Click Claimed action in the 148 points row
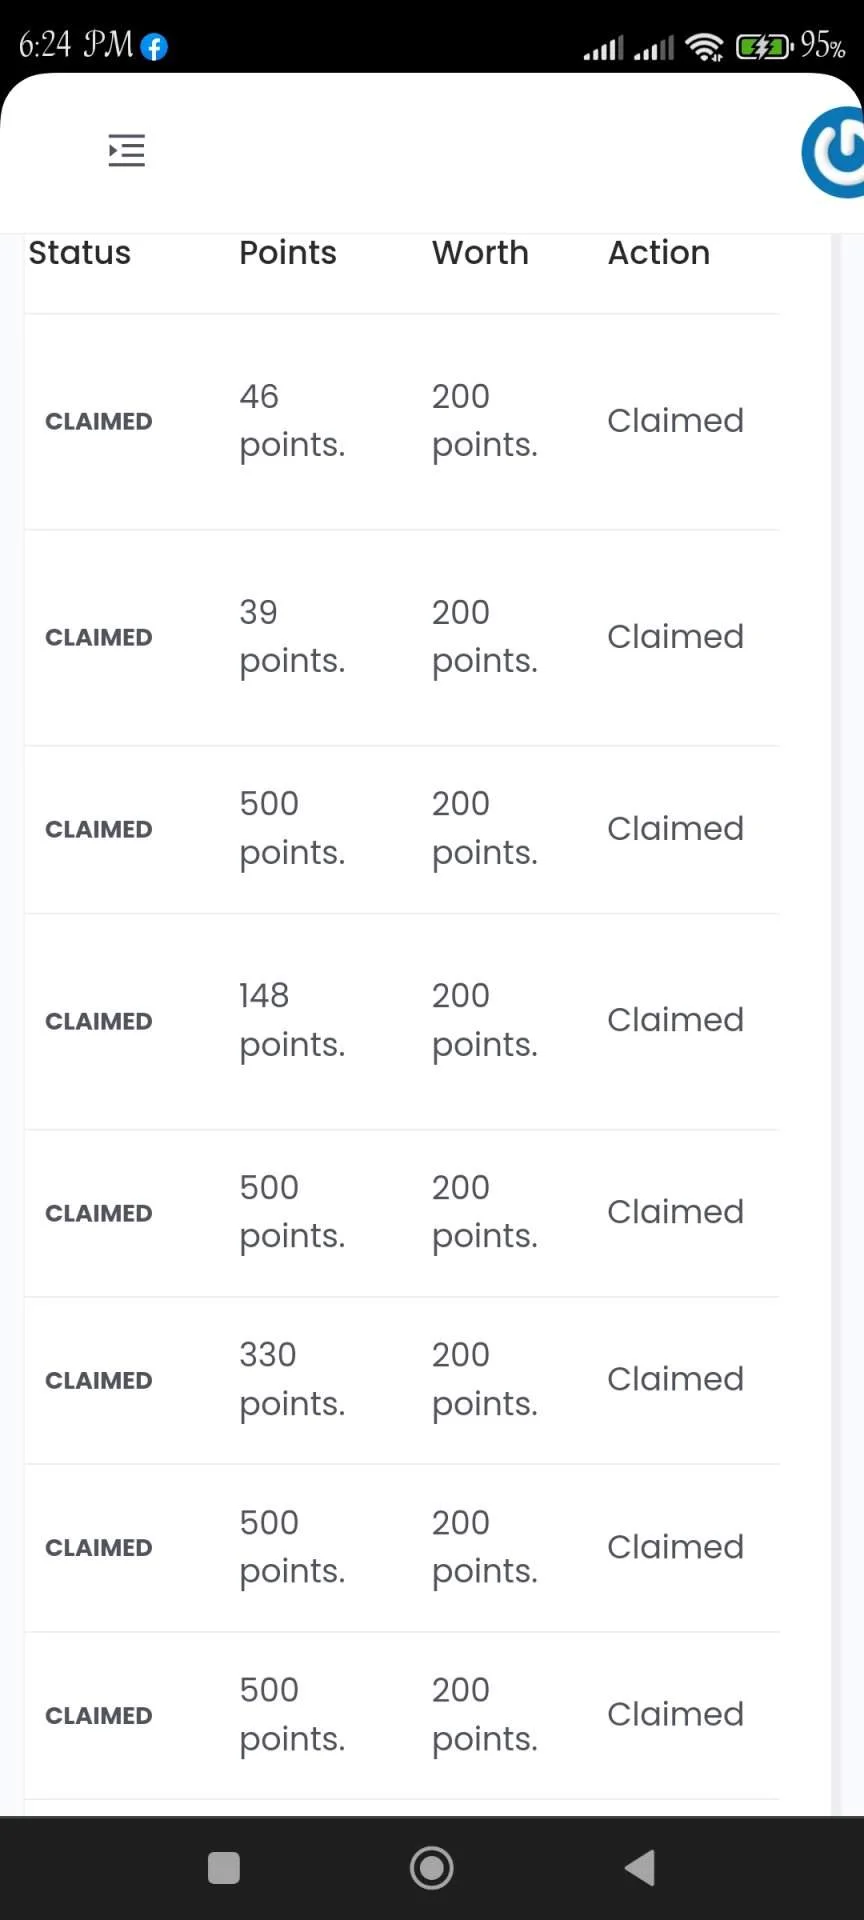The width and height of the screenshot is (864, 1920). [x=676, y=1020]
